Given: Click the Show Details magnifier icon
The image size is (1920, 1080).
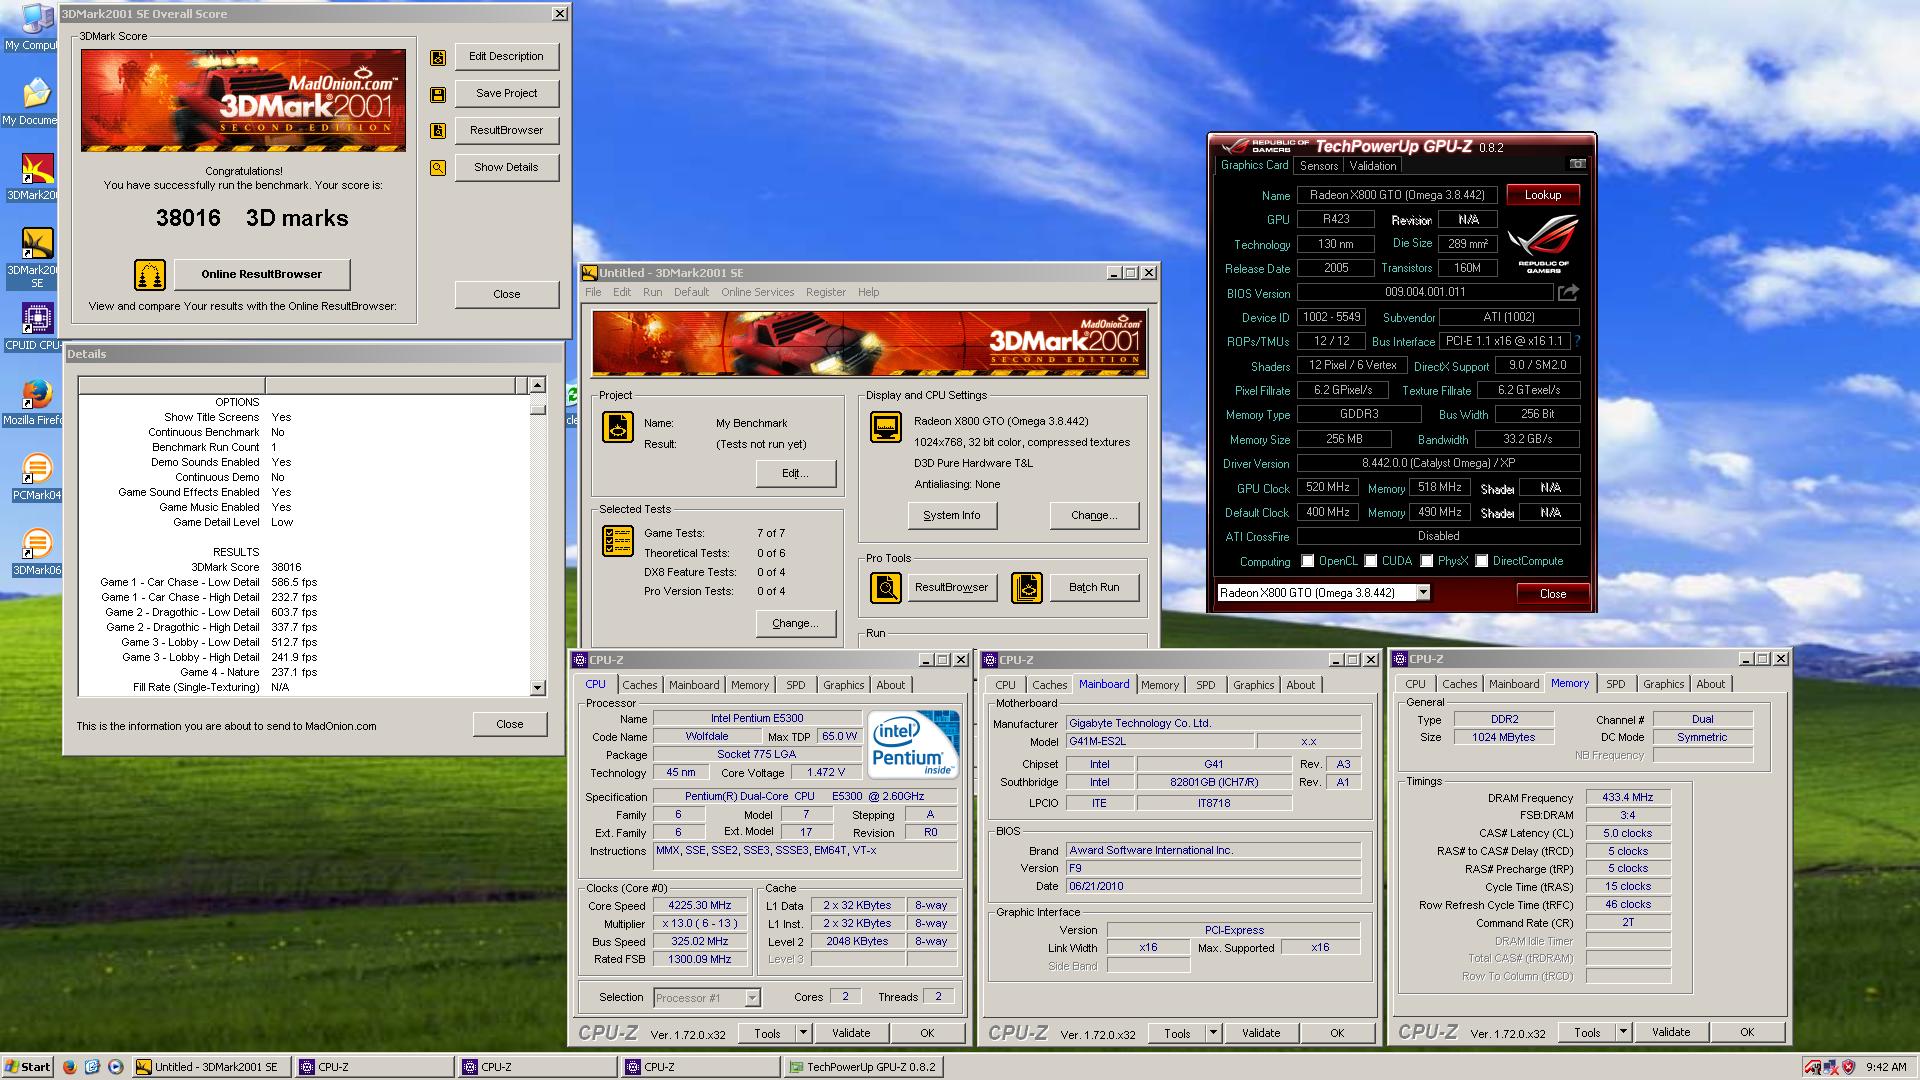Looking at the screenshot, I should pos(438,168).
